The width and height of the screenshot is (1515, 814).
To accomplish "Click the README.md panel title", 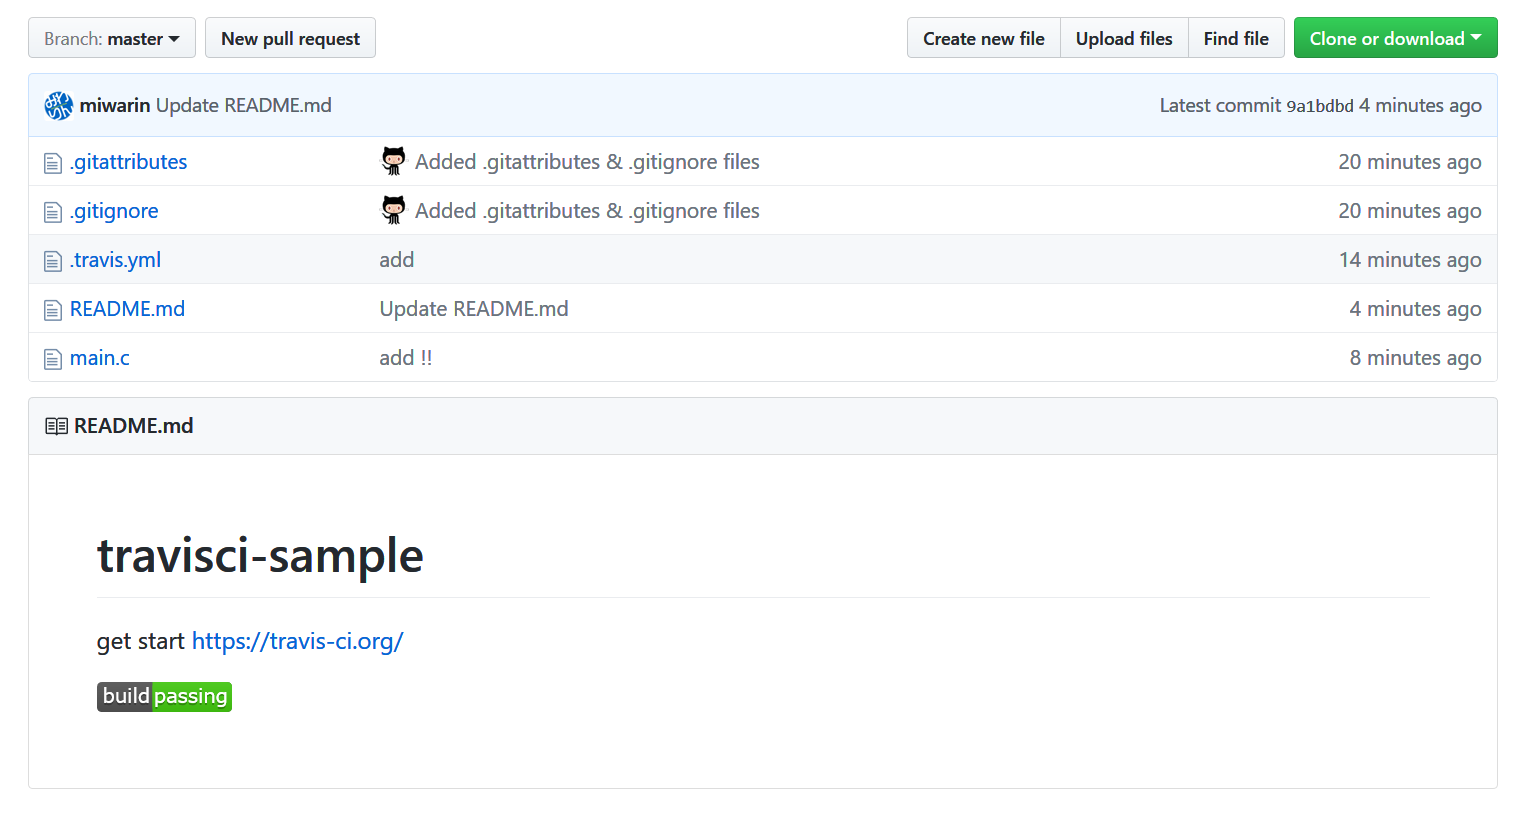I will coord(134,426).
